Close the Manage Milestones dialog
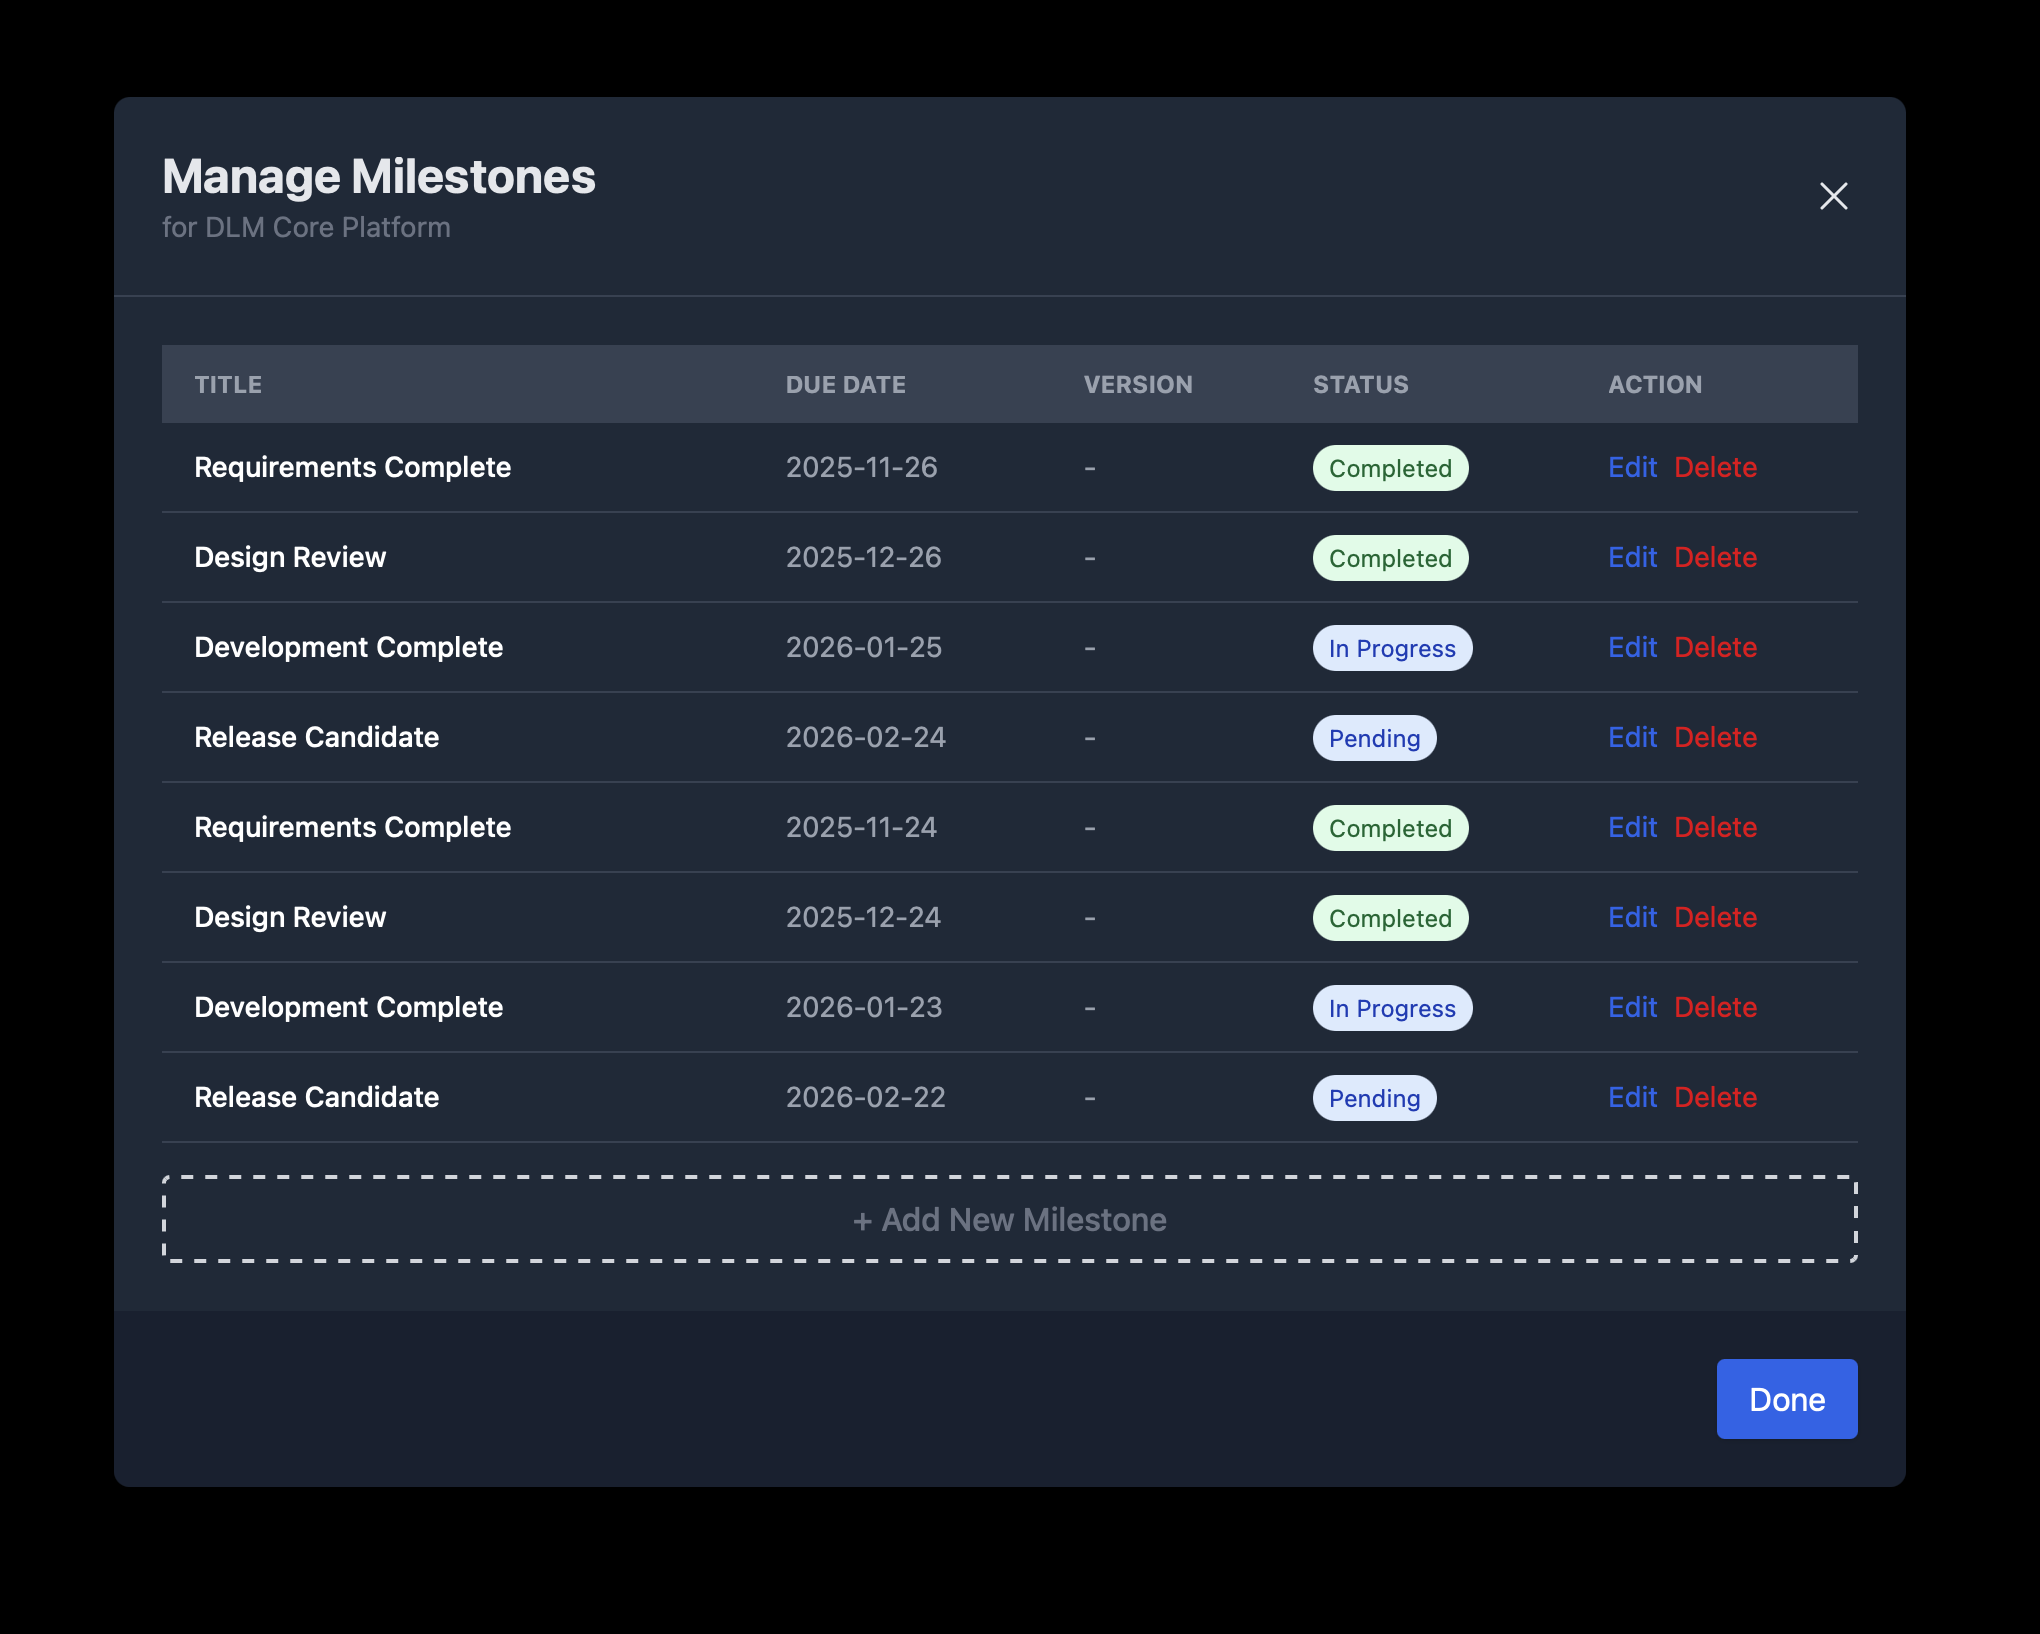 pyautogui.click(x=1832, y=196)
